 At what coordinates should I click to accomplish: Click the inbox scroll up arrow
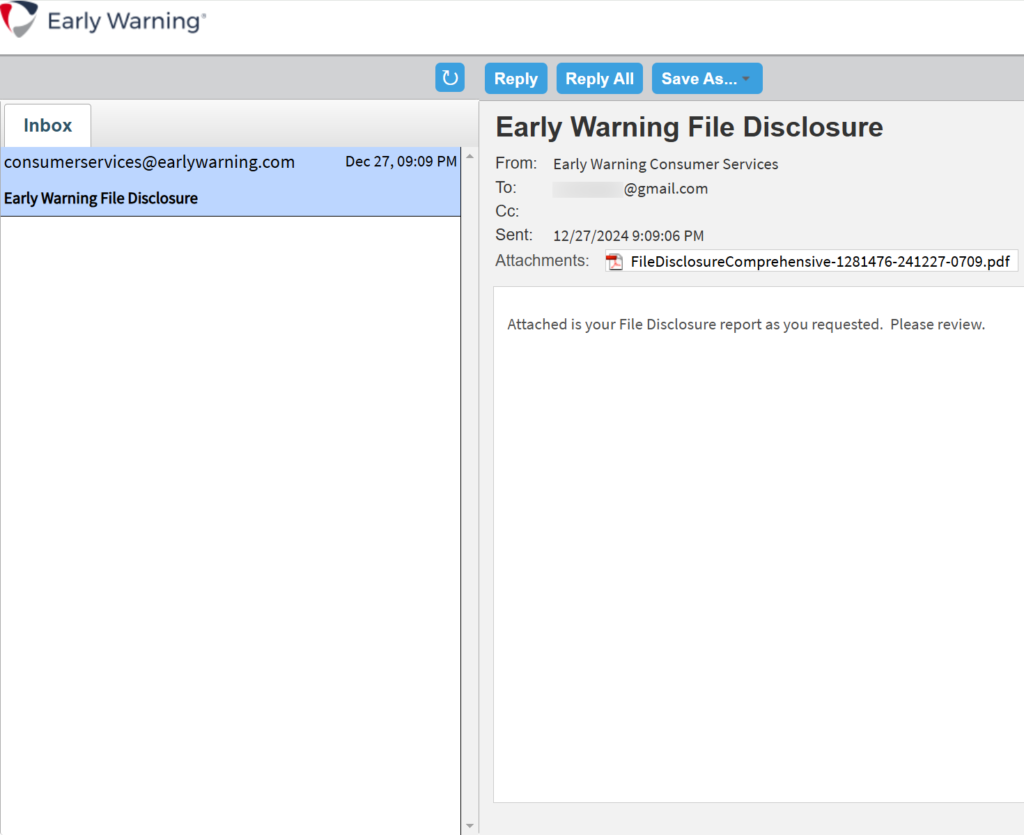pos(470,157)
